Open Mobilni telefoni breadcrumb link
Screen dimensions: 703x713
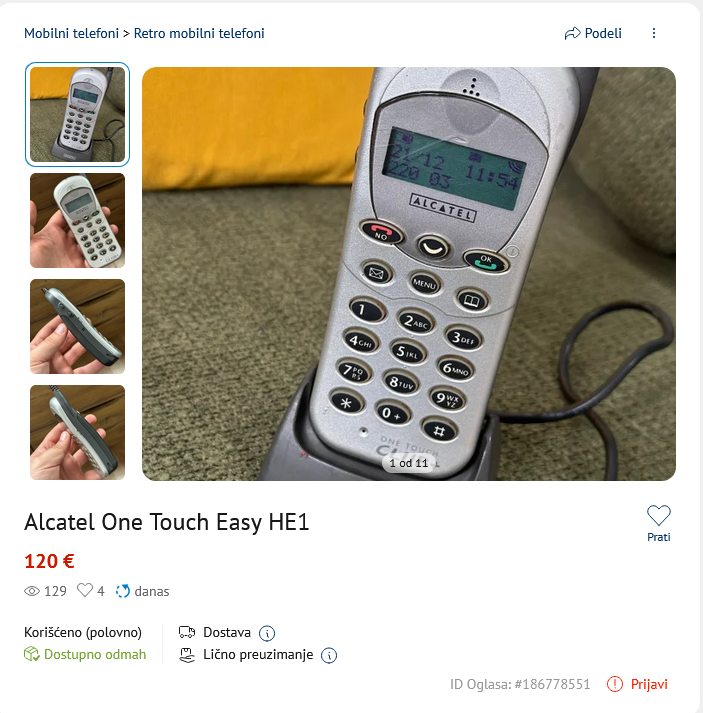(x=71, y=33)
